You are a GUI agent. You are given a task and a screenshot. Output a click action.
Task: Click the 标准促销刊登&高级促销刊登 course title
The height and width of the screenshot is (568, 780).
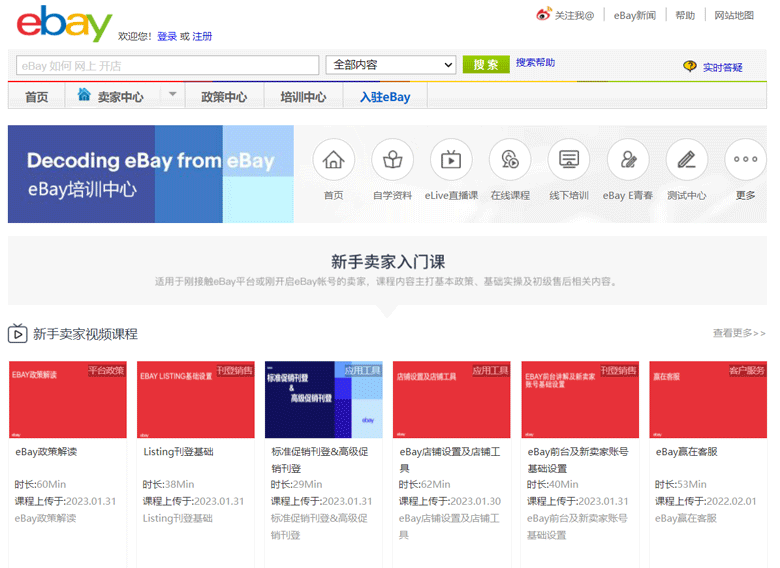pos(319,460)
